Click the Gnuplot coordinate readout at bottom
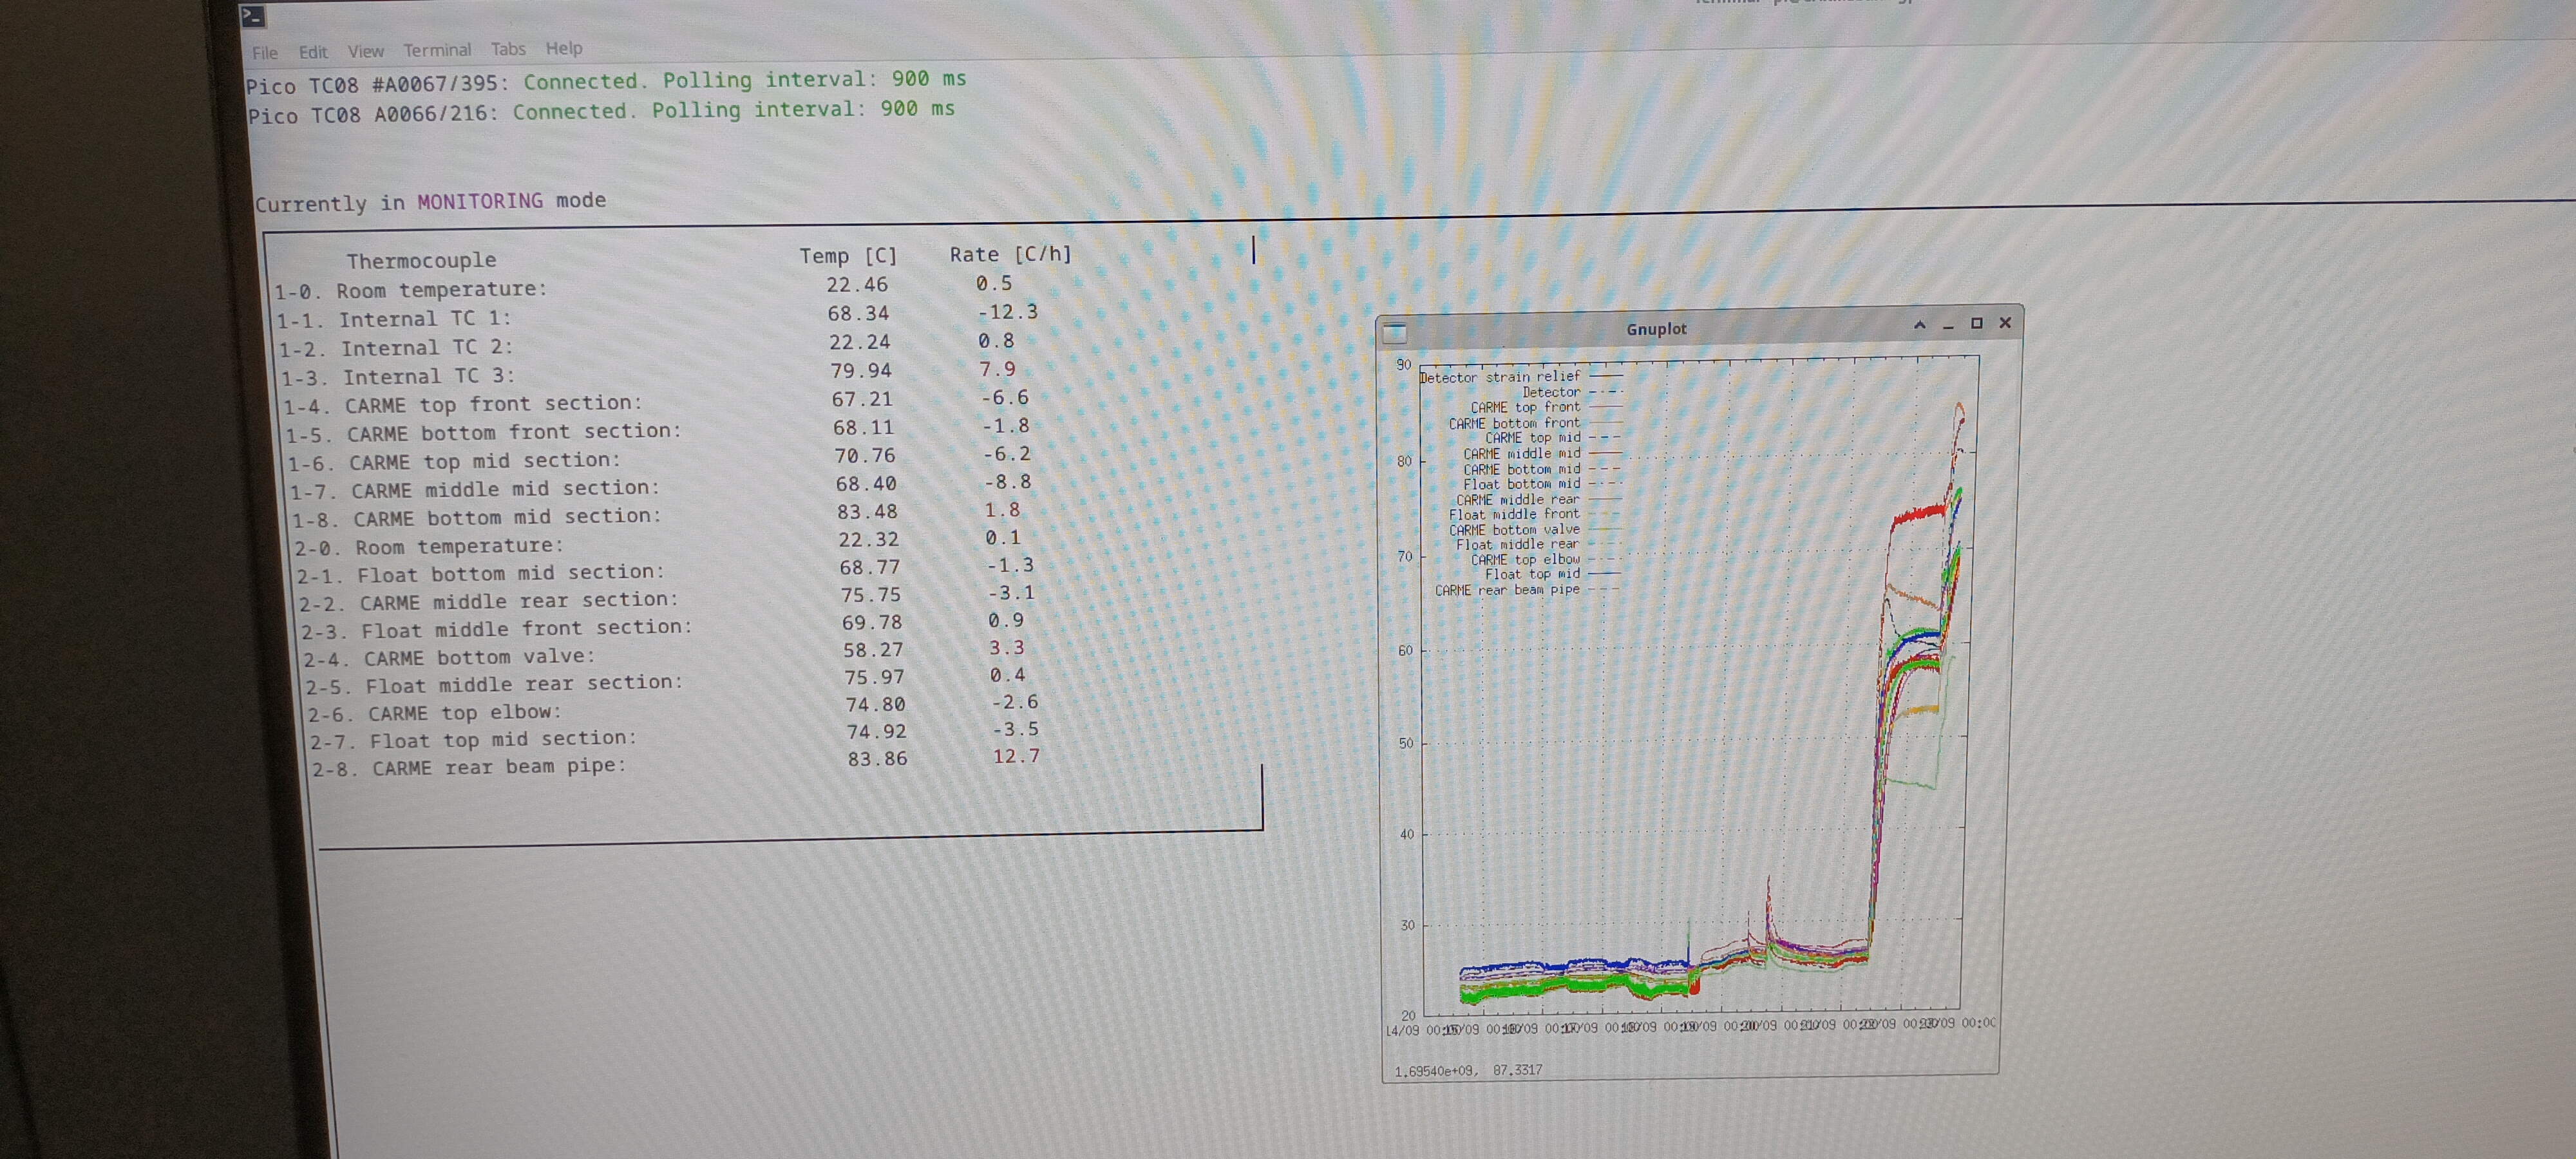Screen dimensions: 2576x1159 pos(1468,1070)
